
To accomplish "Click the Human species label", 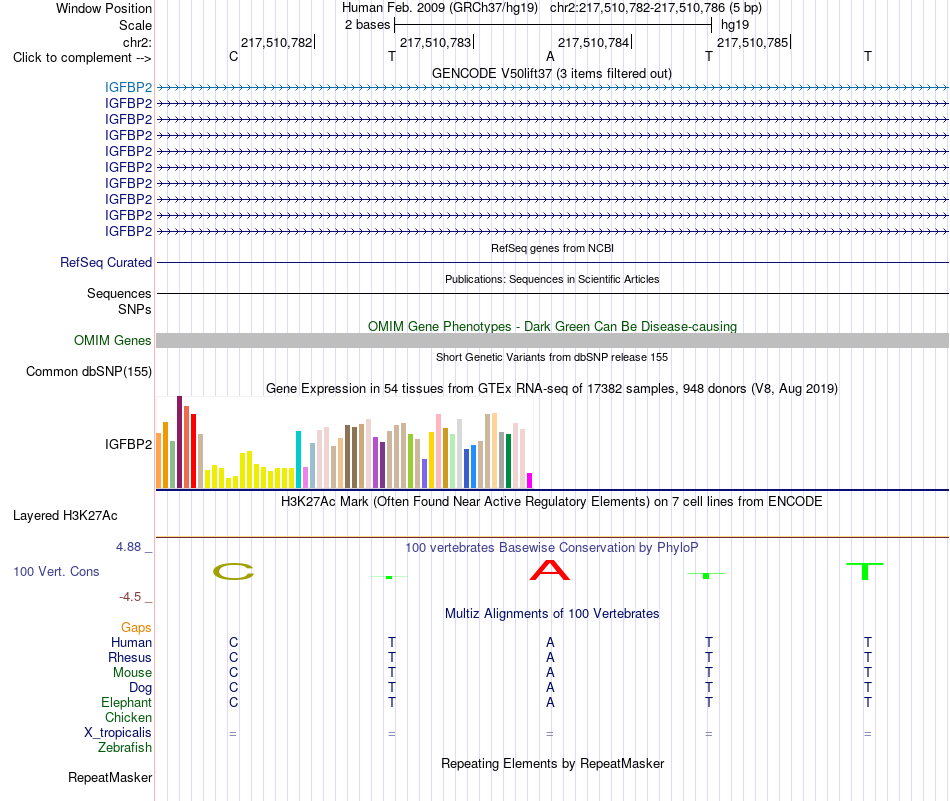I will (131, 642).
